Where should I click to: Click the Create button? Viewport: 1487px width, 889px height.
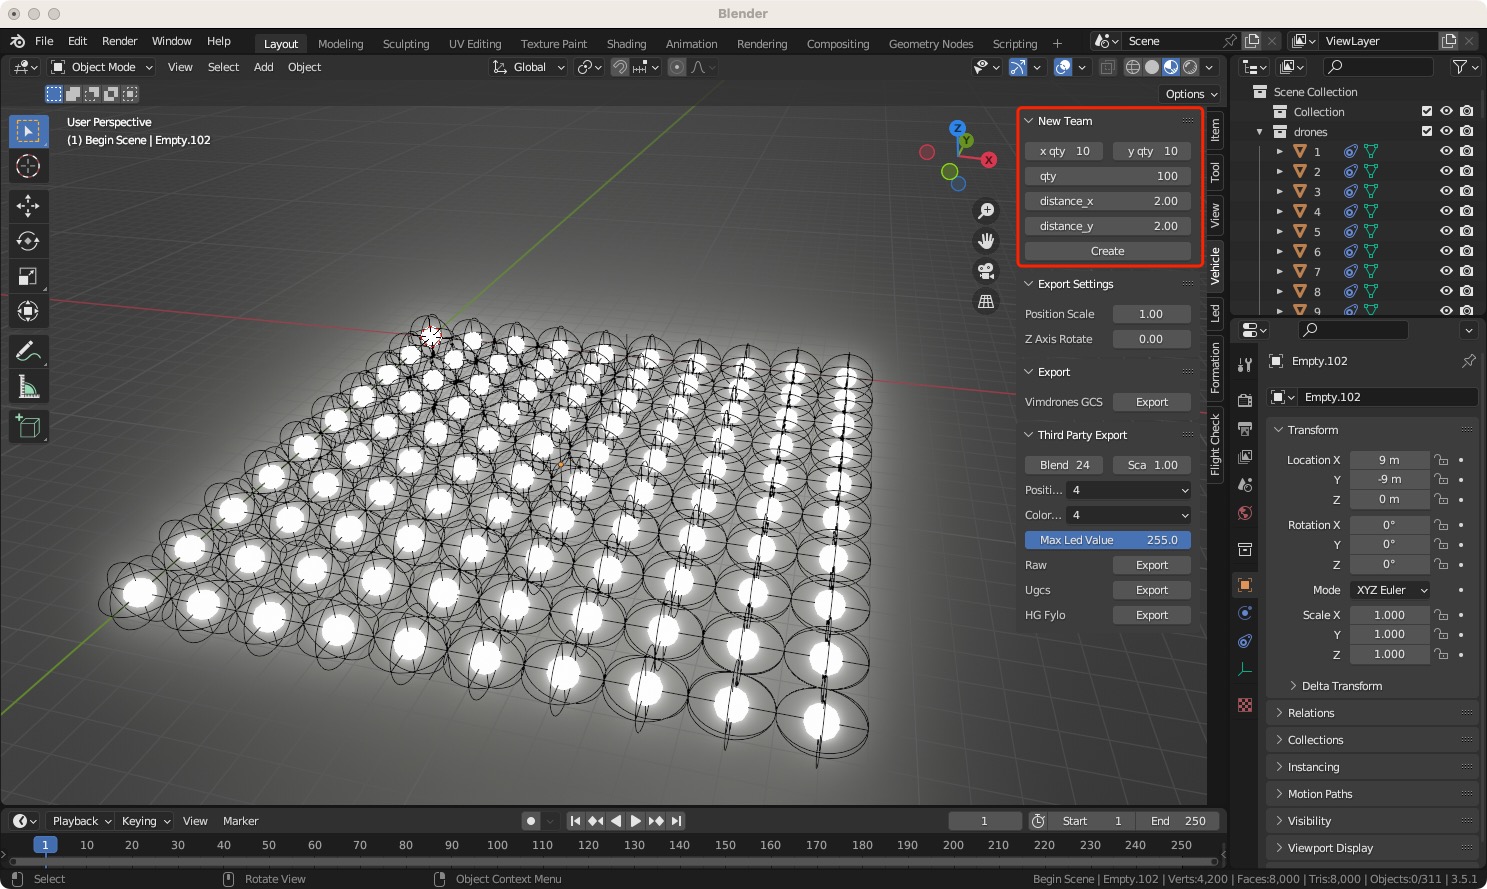(1108, 251)
